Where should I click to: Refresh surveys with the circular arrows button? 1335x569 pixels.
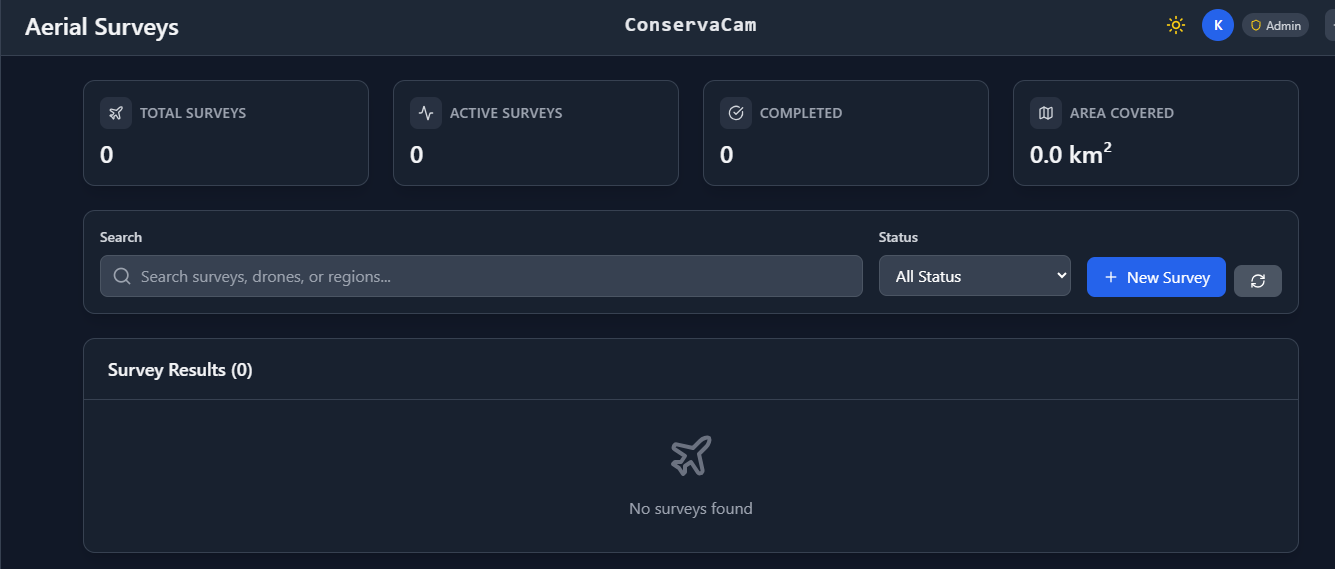[1258, 281]
